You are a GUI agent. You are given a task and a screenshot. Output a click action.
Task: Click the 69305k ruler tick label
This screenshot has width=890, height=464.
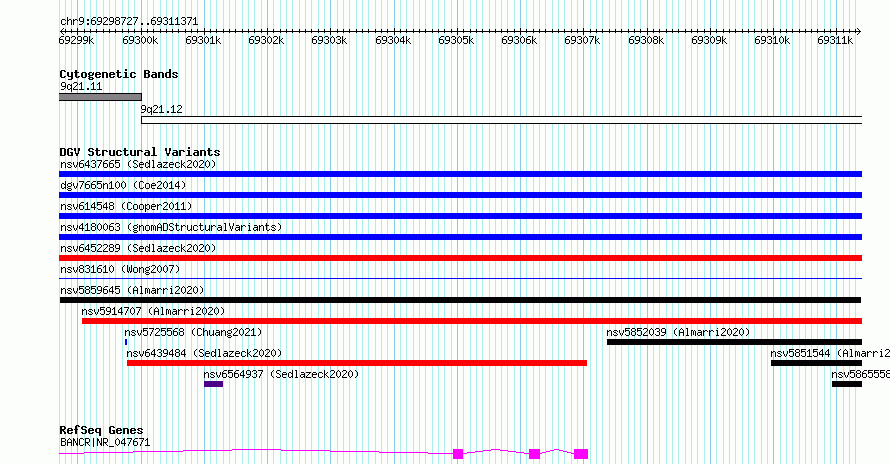pyautogui.click(x=456, y=40)
